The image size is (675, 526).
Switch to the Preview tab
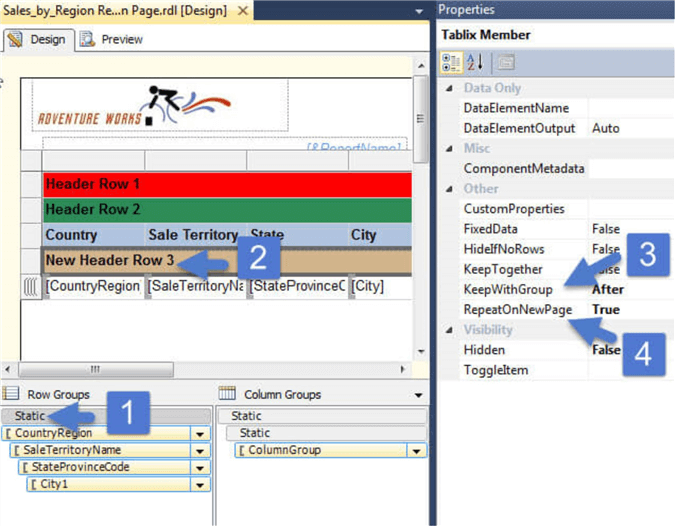click(x=111, y=40)
